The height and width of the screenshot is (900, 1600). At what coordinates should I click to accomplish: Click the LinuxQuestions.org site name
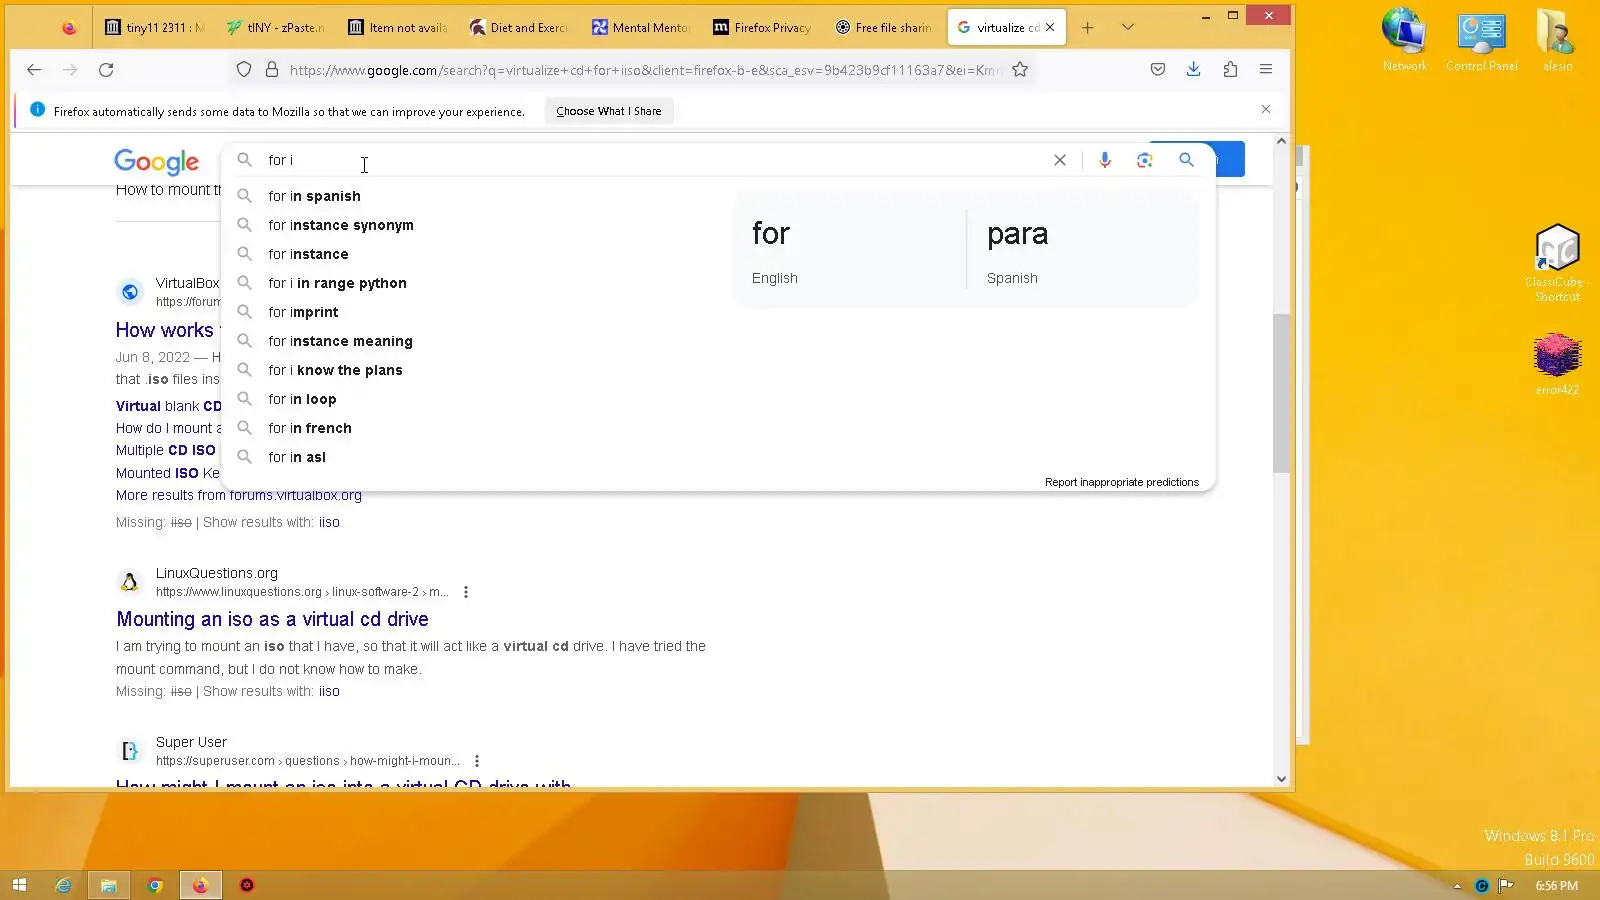tap(217, 573)
